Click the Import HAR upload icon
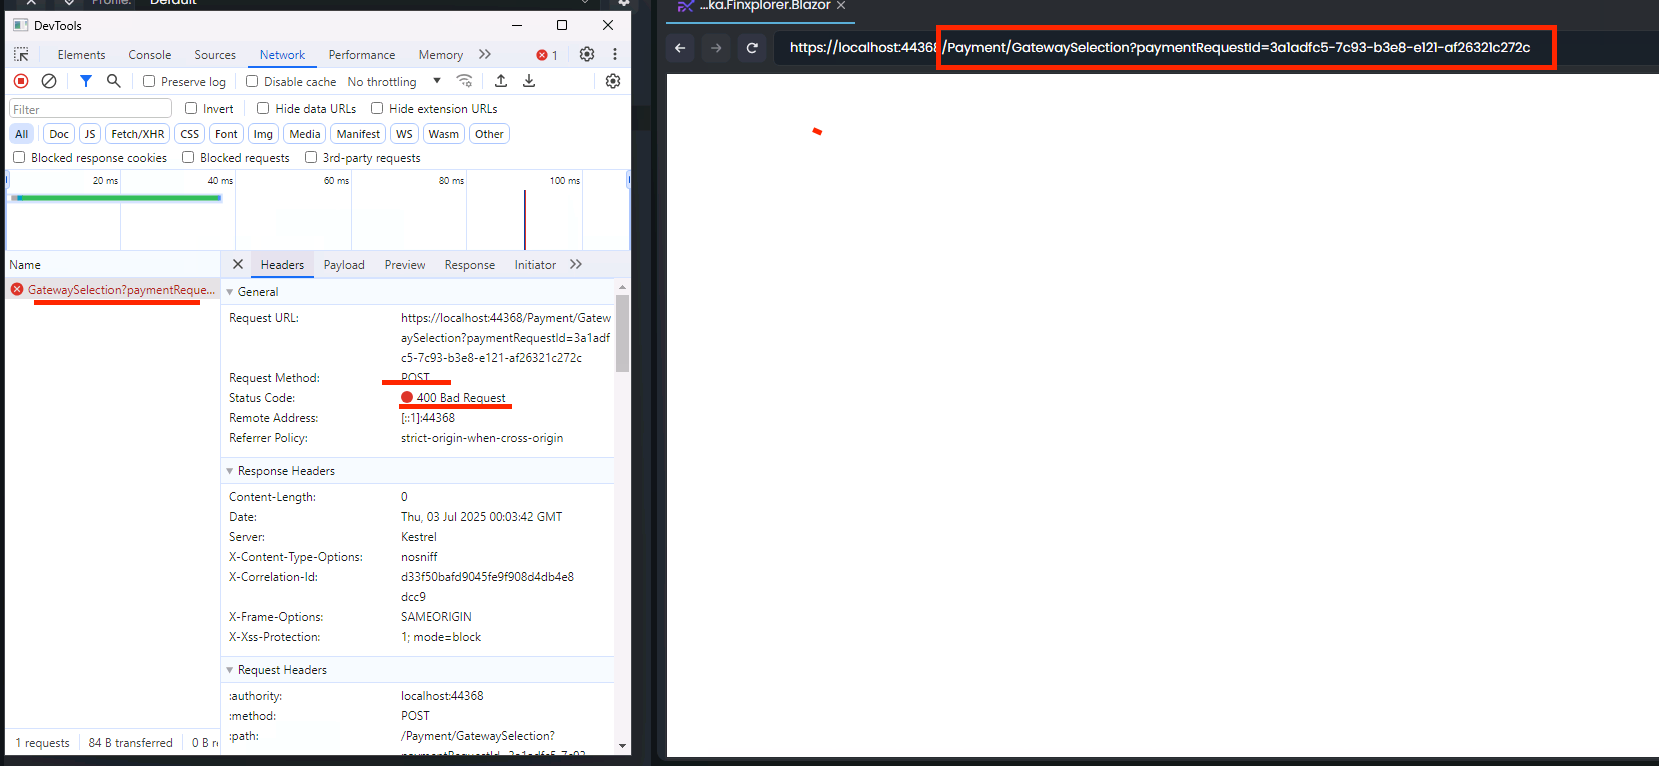Viewport: 1659px width, 766px height. click(x=501, y=81)
